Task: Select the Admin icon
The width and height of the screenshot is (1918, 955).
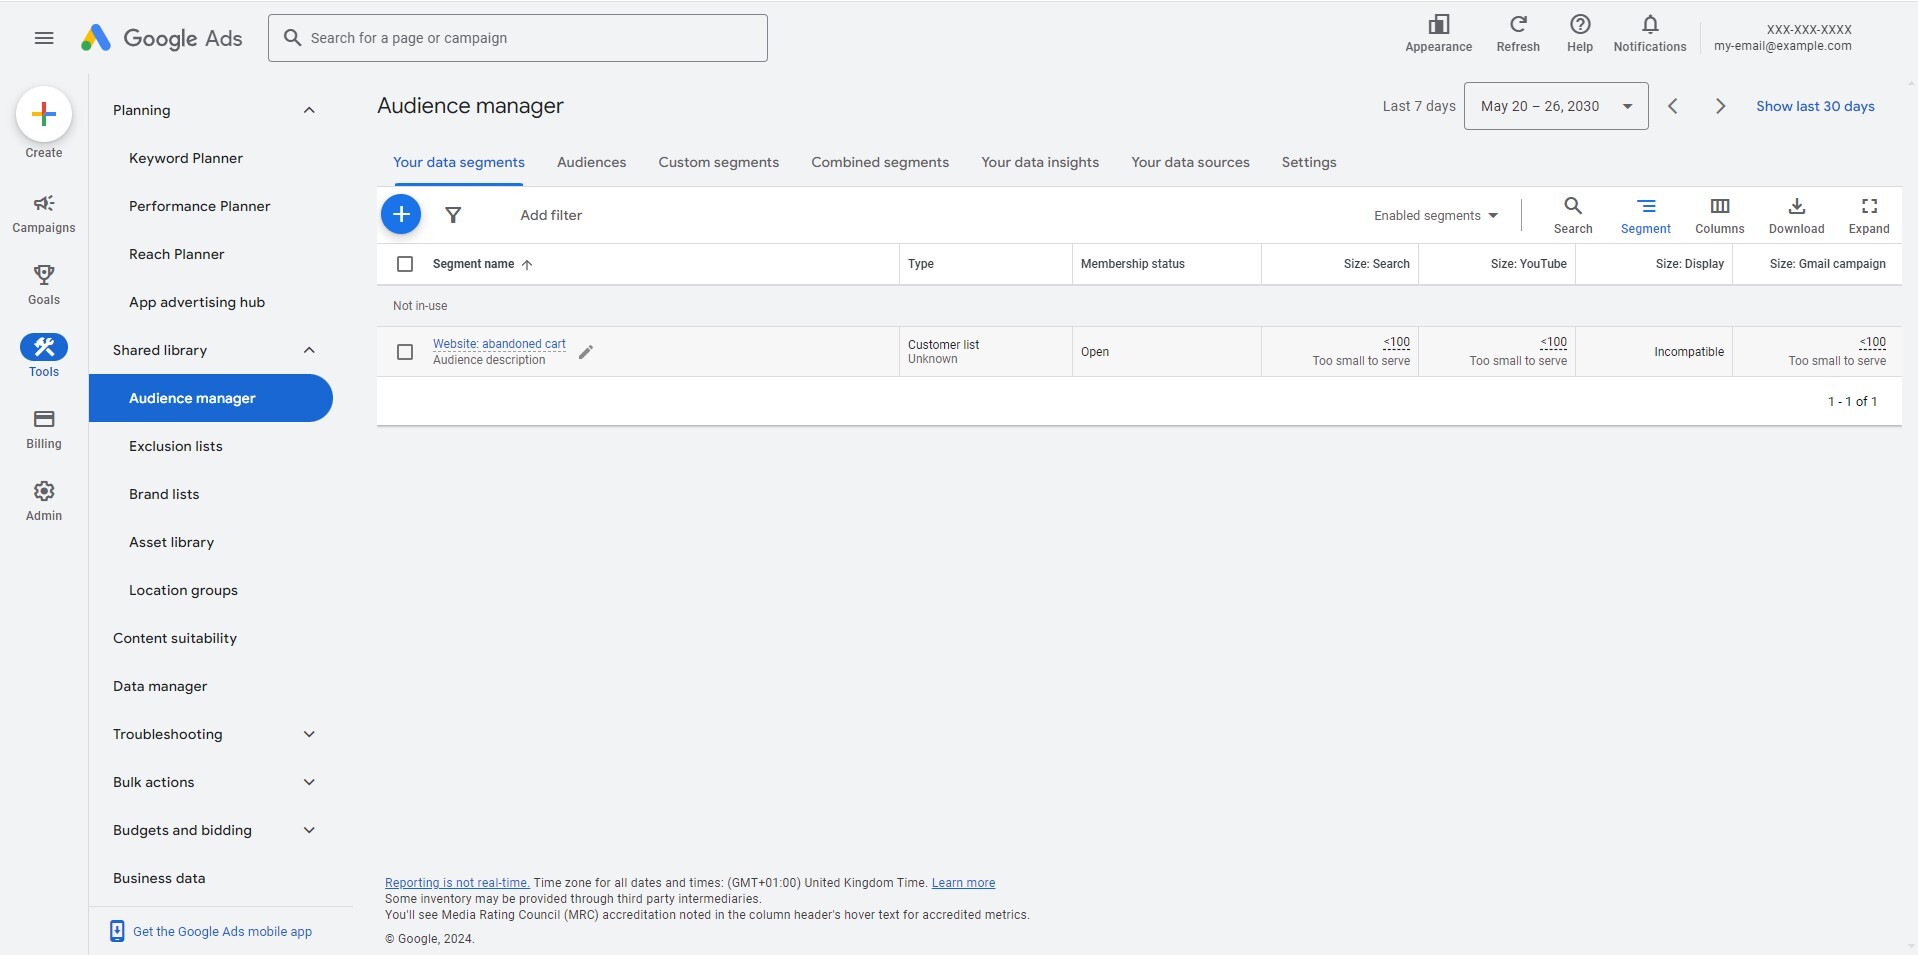Action: (x=43, y=492)
